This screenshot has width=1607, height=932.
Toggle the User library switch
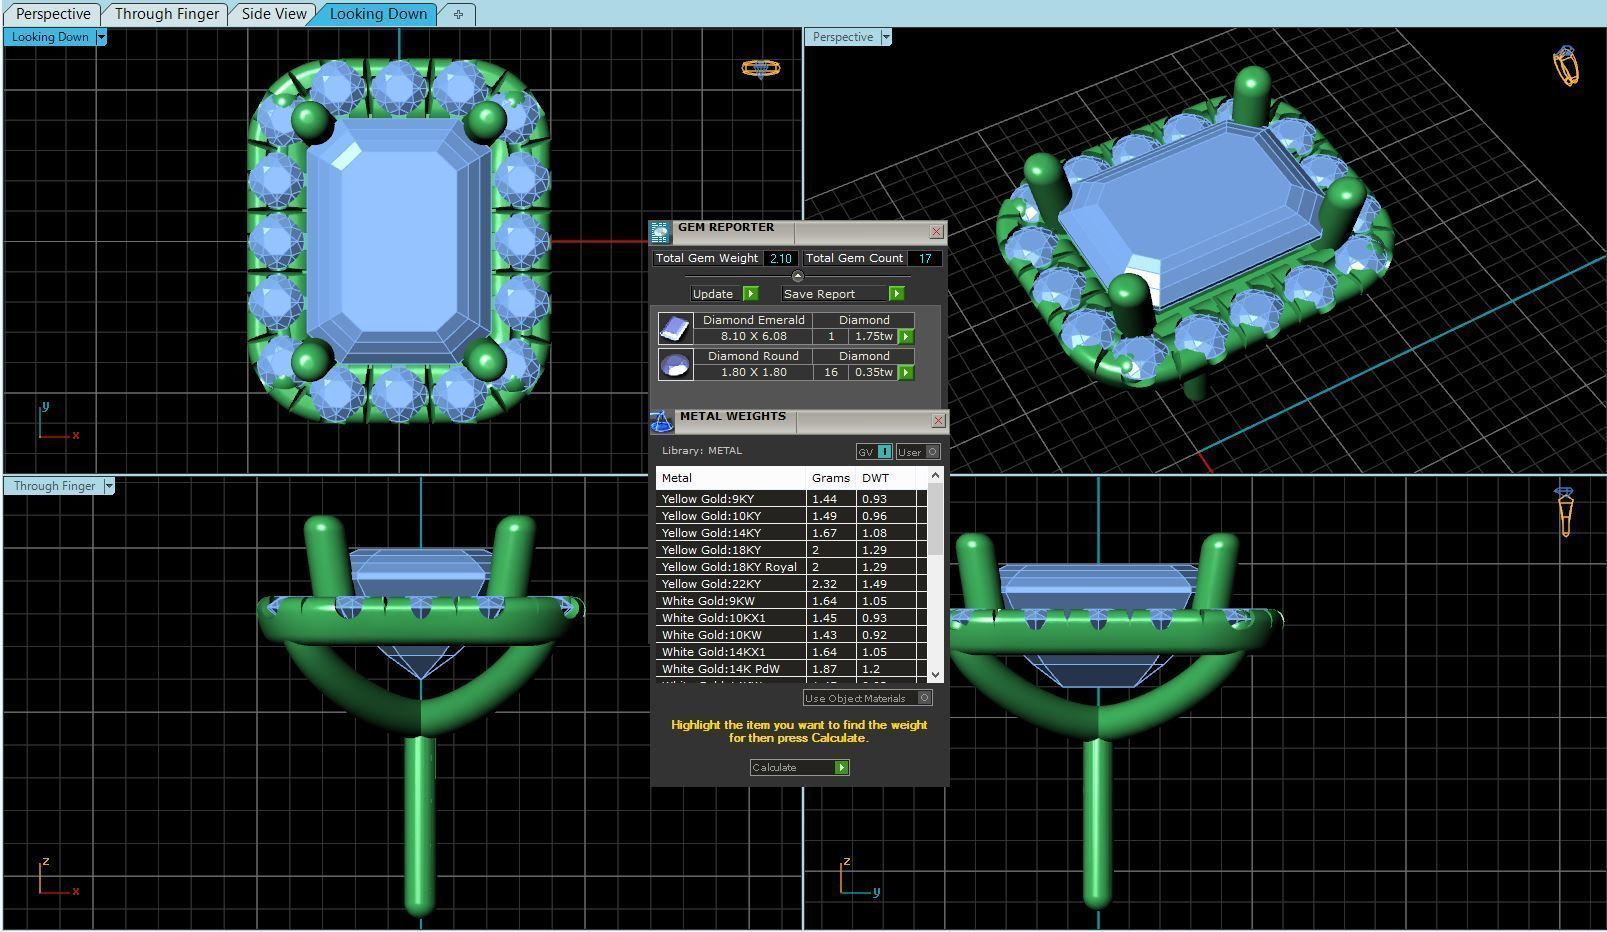coord(918,452)
